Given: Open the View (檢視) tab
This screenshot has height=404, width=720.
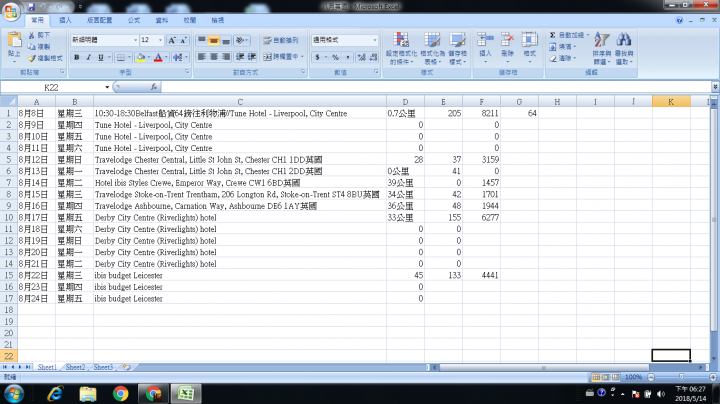Looking at the screenshot, I should (218, 20).
